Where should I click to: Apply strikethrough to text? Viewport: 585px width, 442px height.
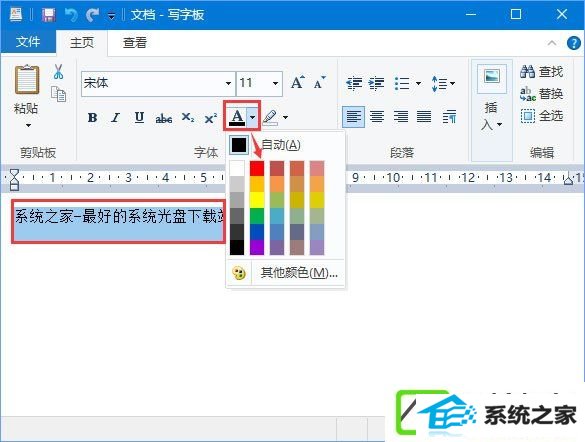click(164, 118)
